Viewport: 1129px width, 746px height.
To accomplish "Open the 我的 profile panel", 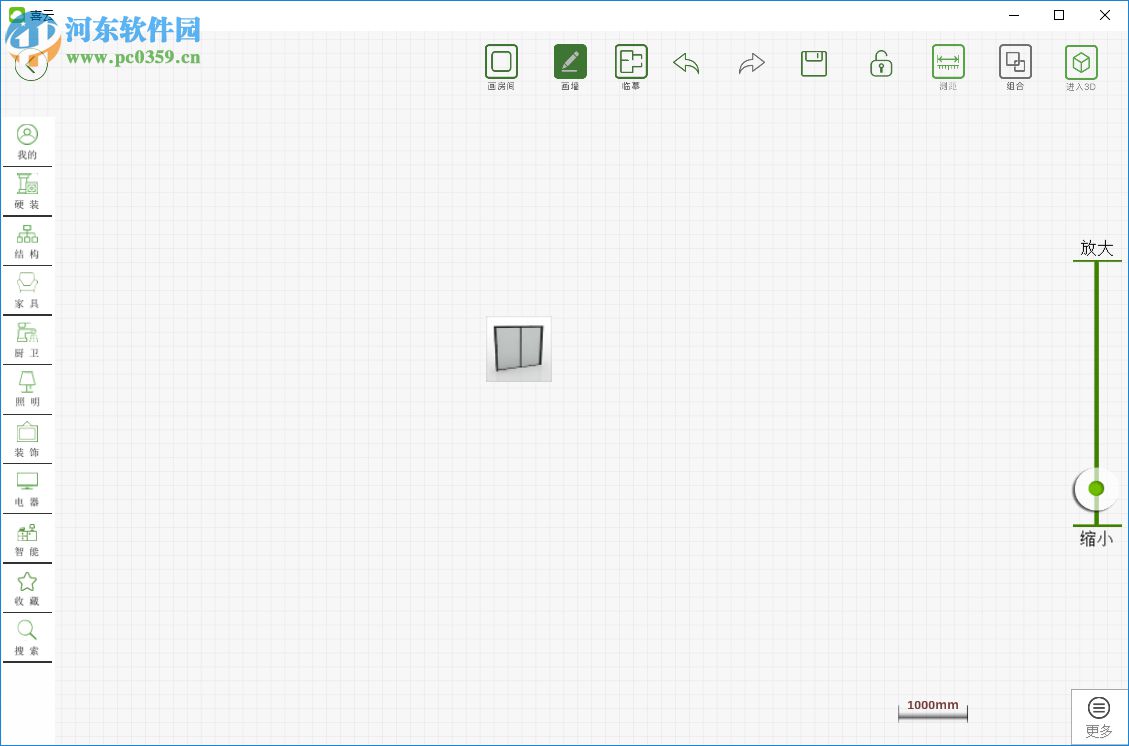I will (x=27, y=141).
